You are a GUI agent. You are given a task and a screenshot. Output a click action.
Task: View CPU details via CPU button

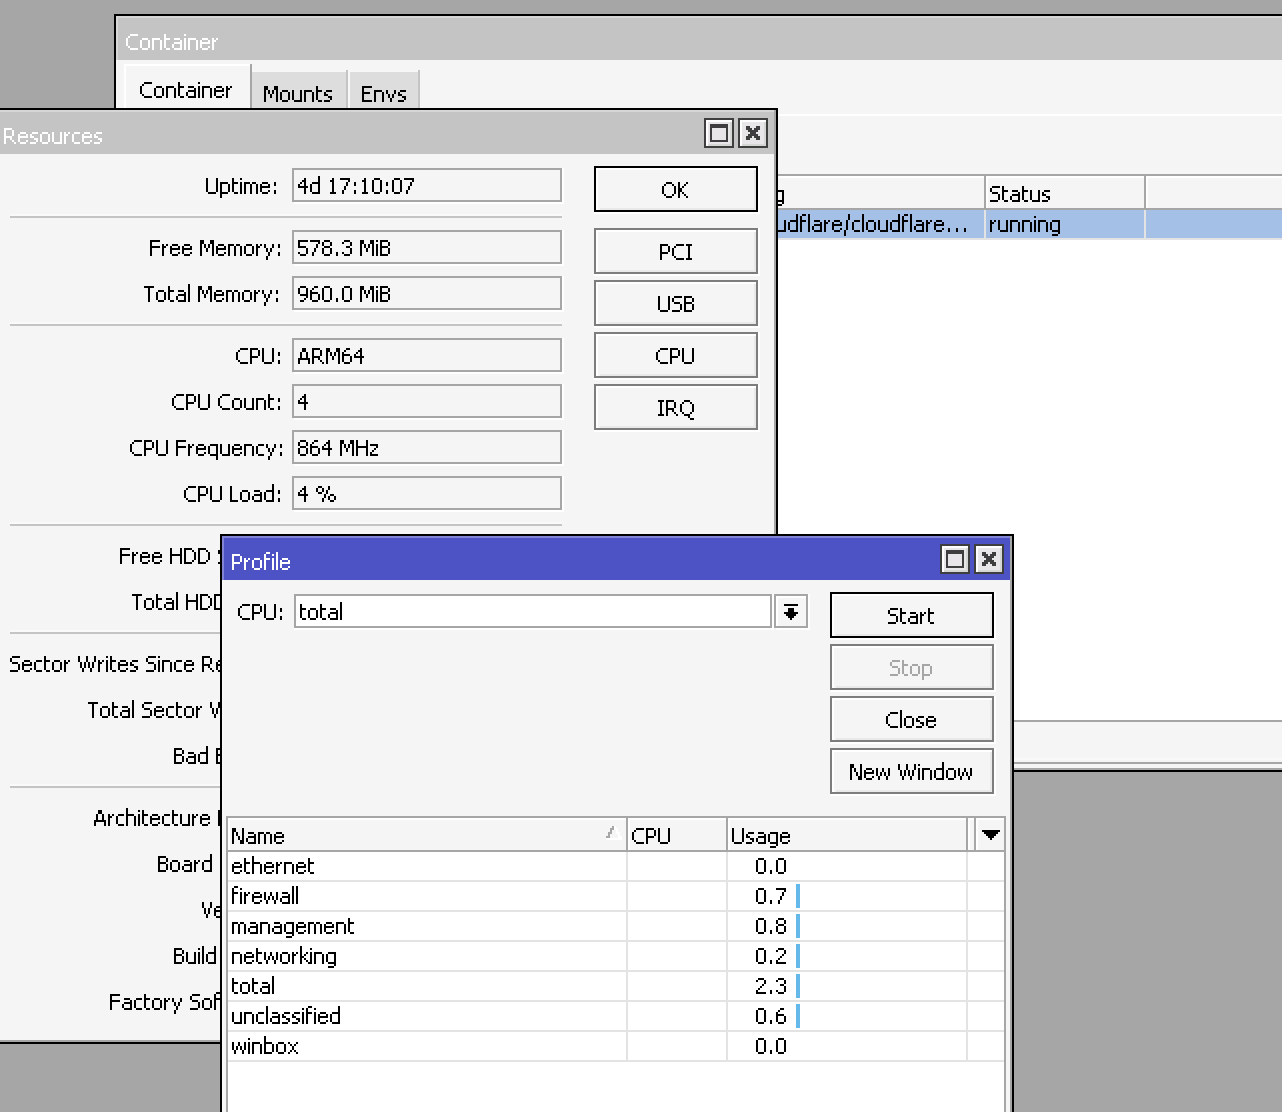click(x=675, y=355)
